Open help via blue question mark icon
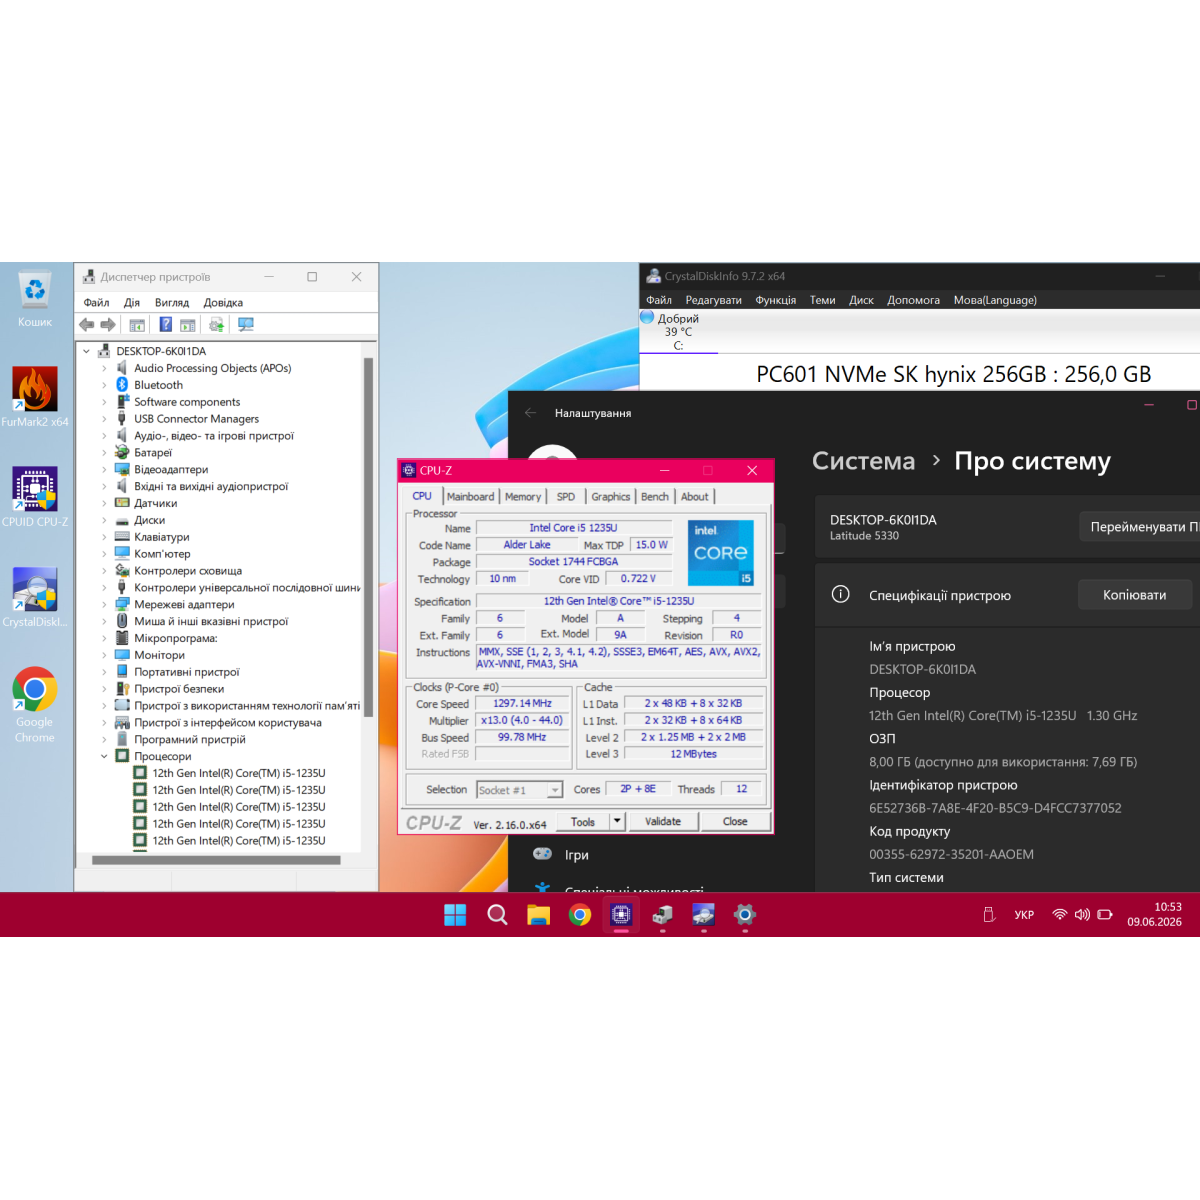The width and height of the screenshot is (1200, 1200). click(x=166, y=325)
